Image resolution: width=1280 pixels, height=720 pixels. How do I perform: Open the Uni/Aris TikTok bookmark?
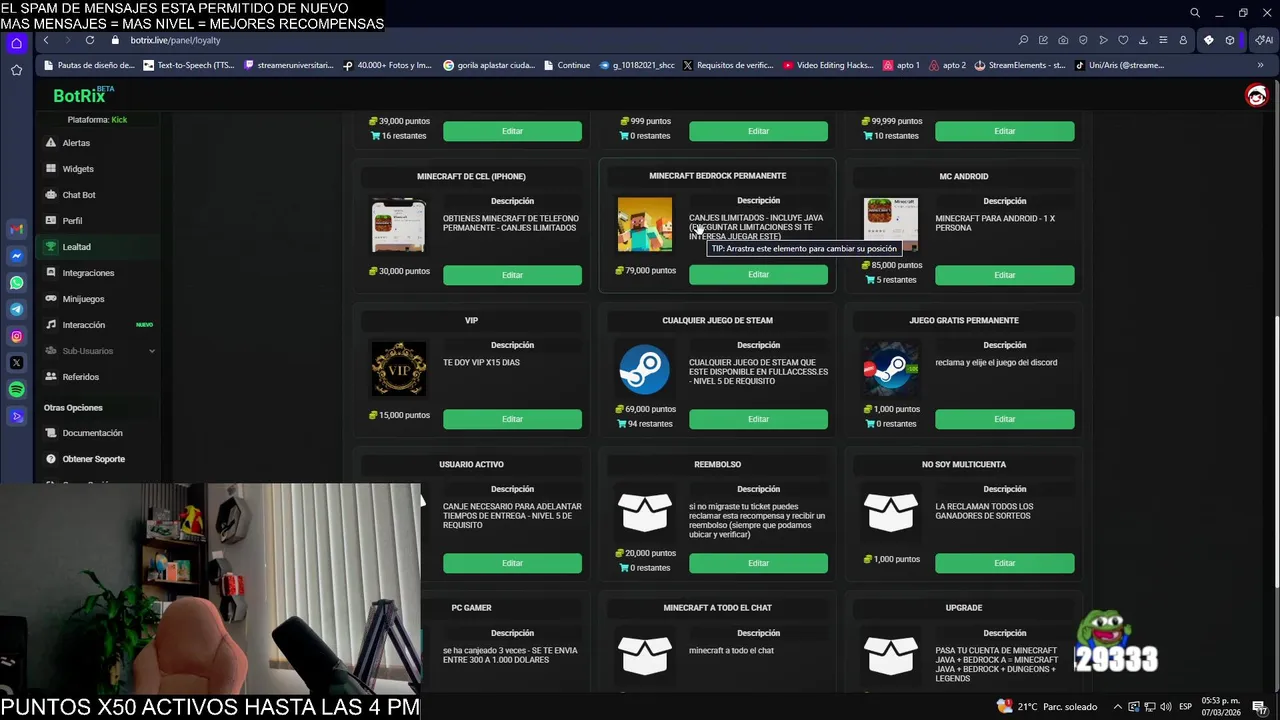(x=1119, y=65)
